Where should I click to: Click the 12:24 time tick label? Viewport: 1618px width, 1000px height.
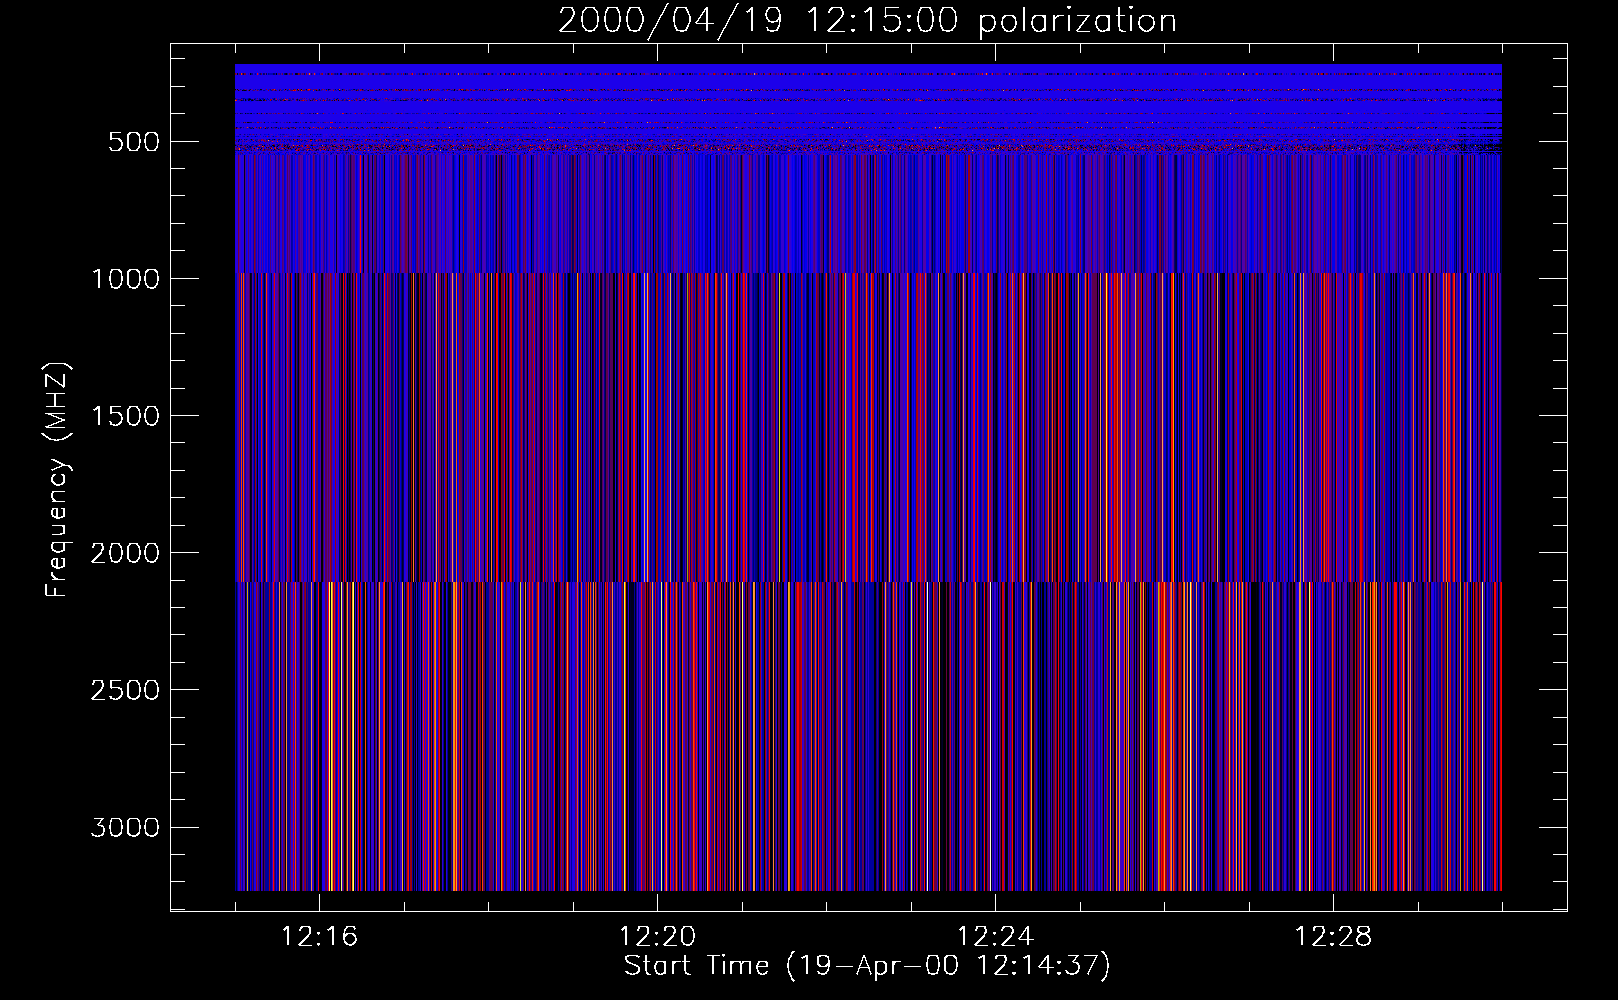coord(995,937)
